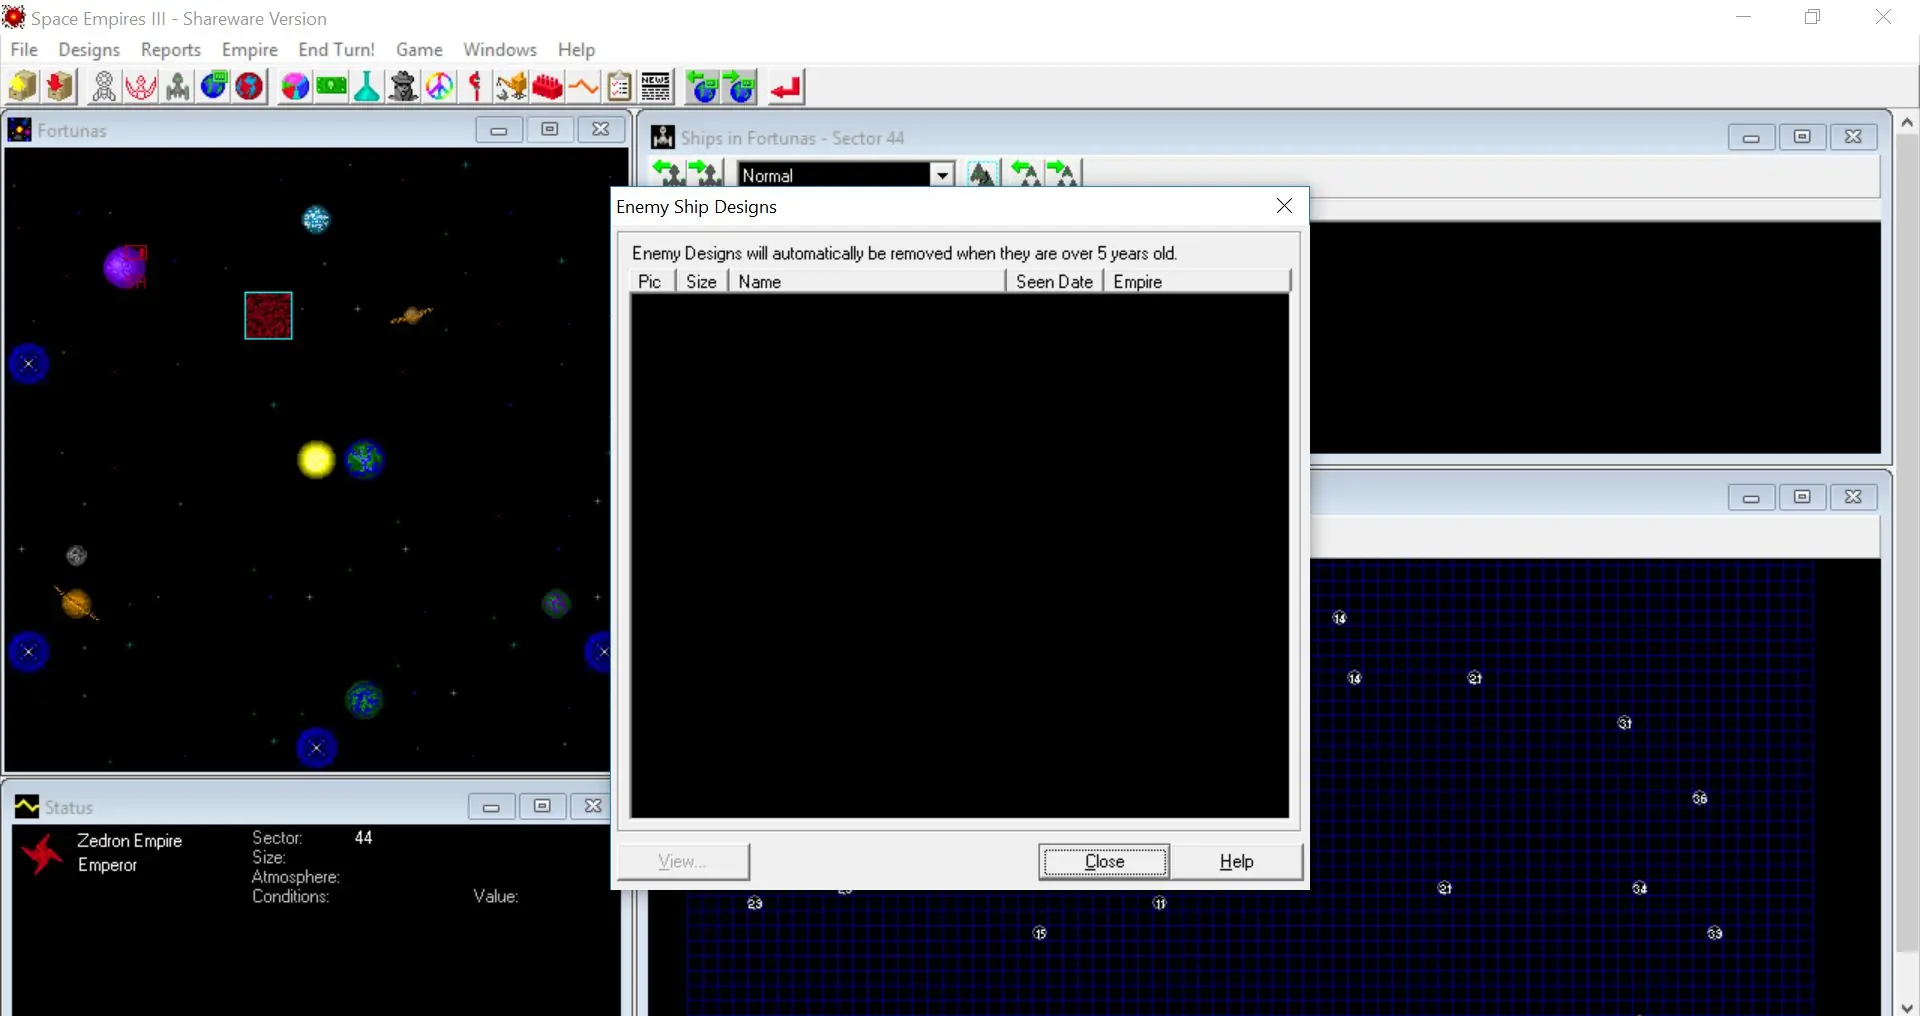Viewport: 1920px width, 1016px height.
Task: Click the blue globe with green tag icon
Action: [214, 87]
